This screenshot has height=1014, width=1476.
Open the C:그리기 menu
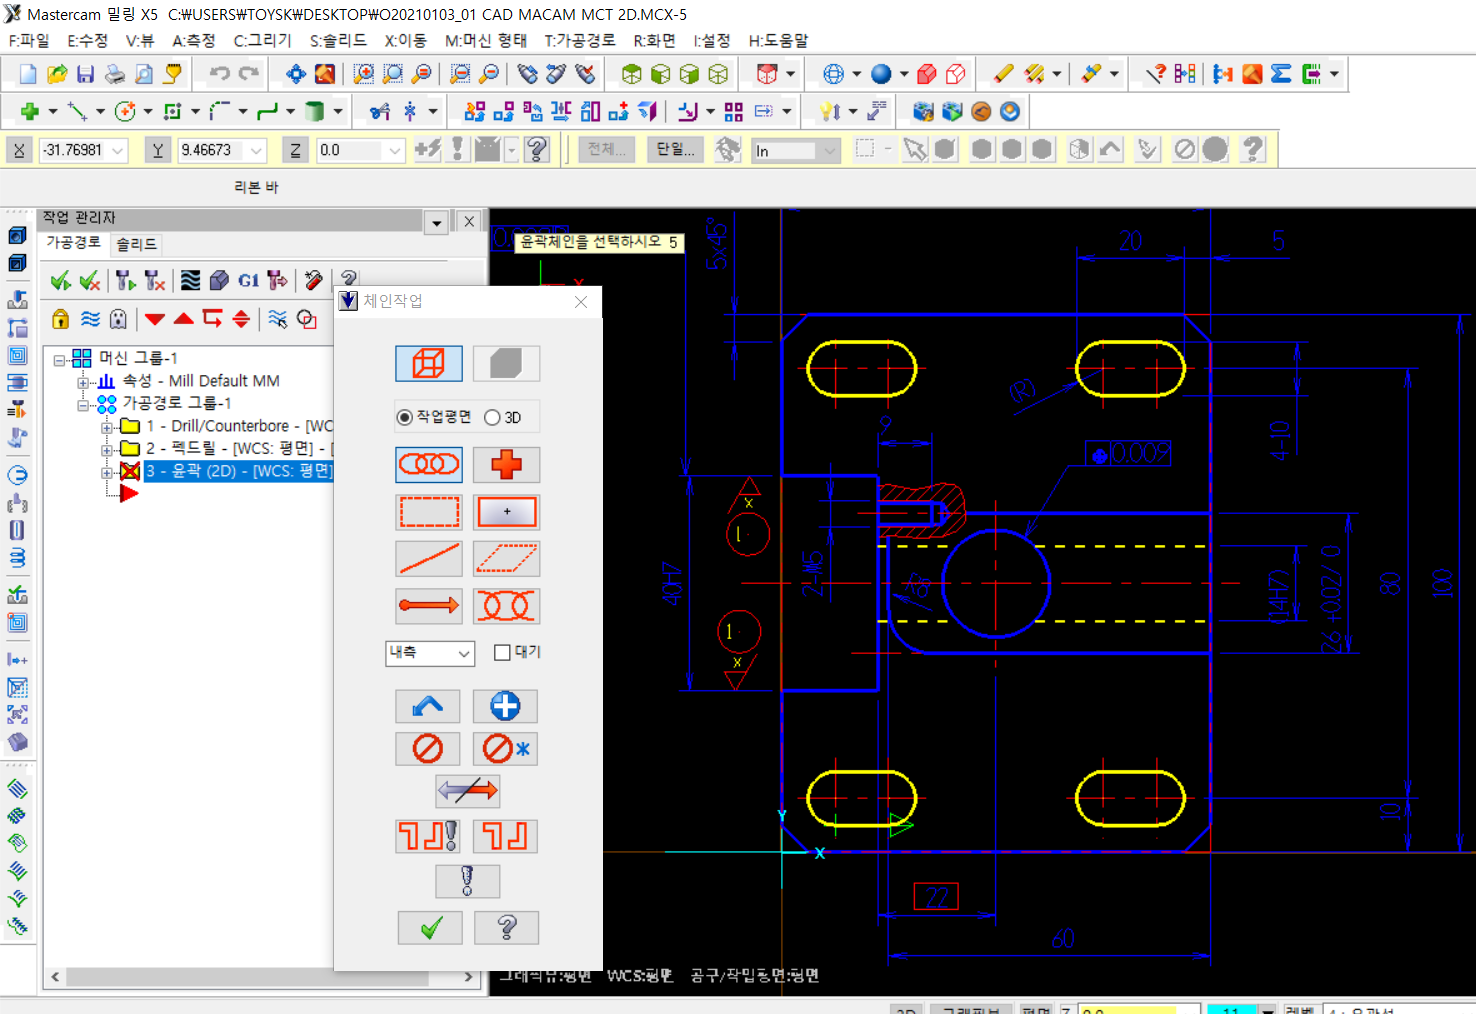263,40
